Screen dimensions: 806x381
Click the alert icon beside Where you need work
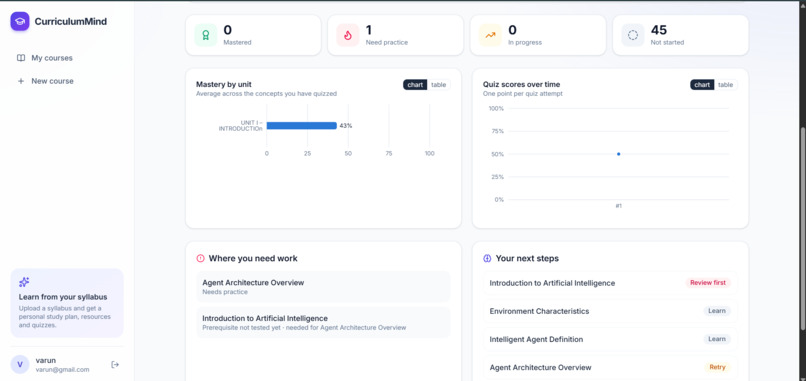coord(200,258)
